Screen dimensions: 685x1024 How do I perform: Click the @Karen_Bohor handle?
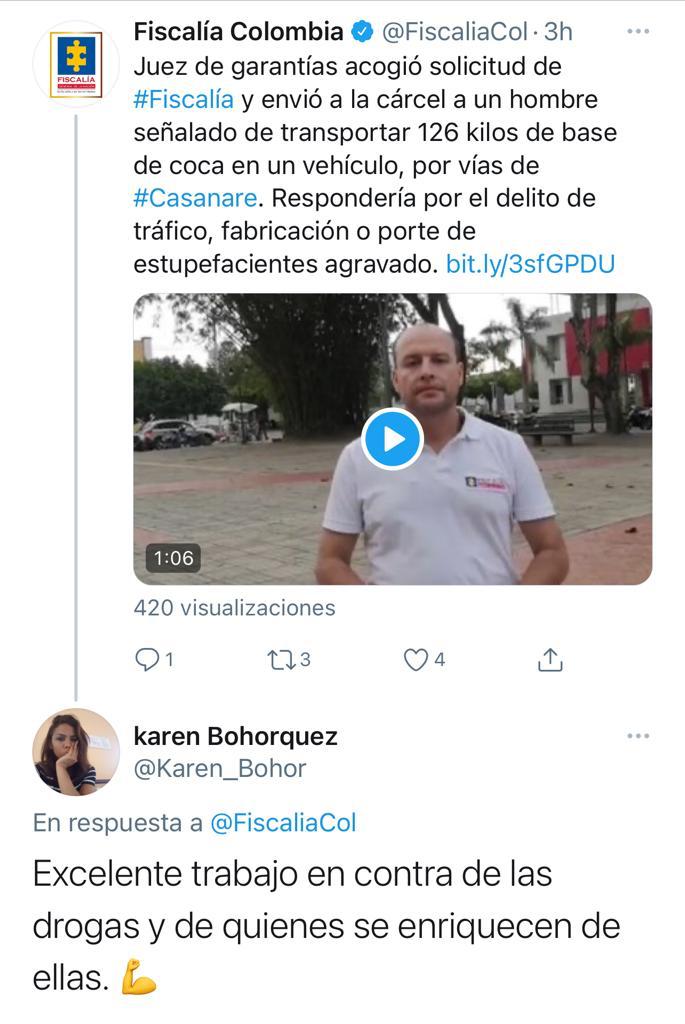pos(219,769)
